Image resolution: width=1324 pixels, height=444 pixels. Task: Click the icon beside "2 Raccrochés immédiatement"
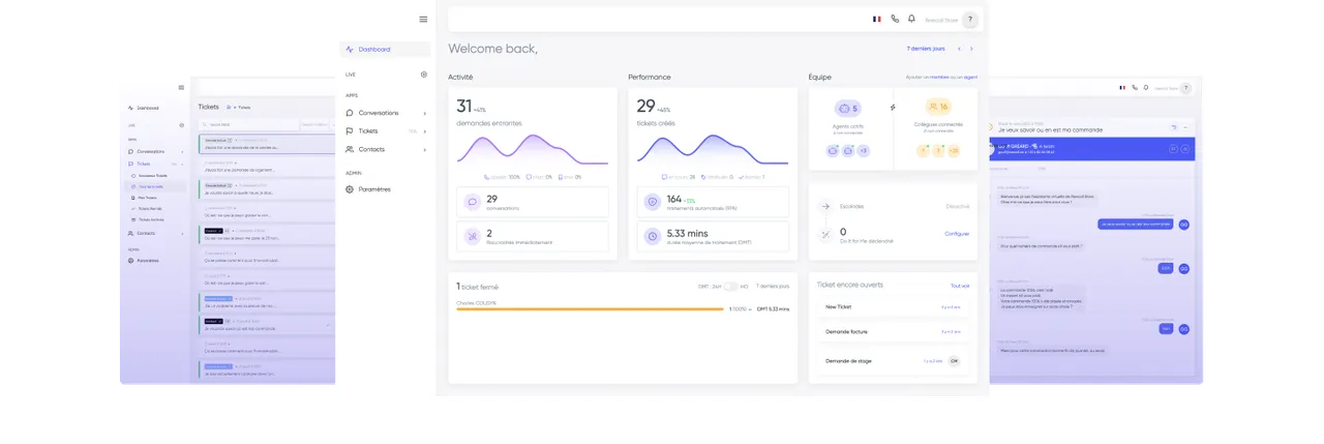[472, 236]
